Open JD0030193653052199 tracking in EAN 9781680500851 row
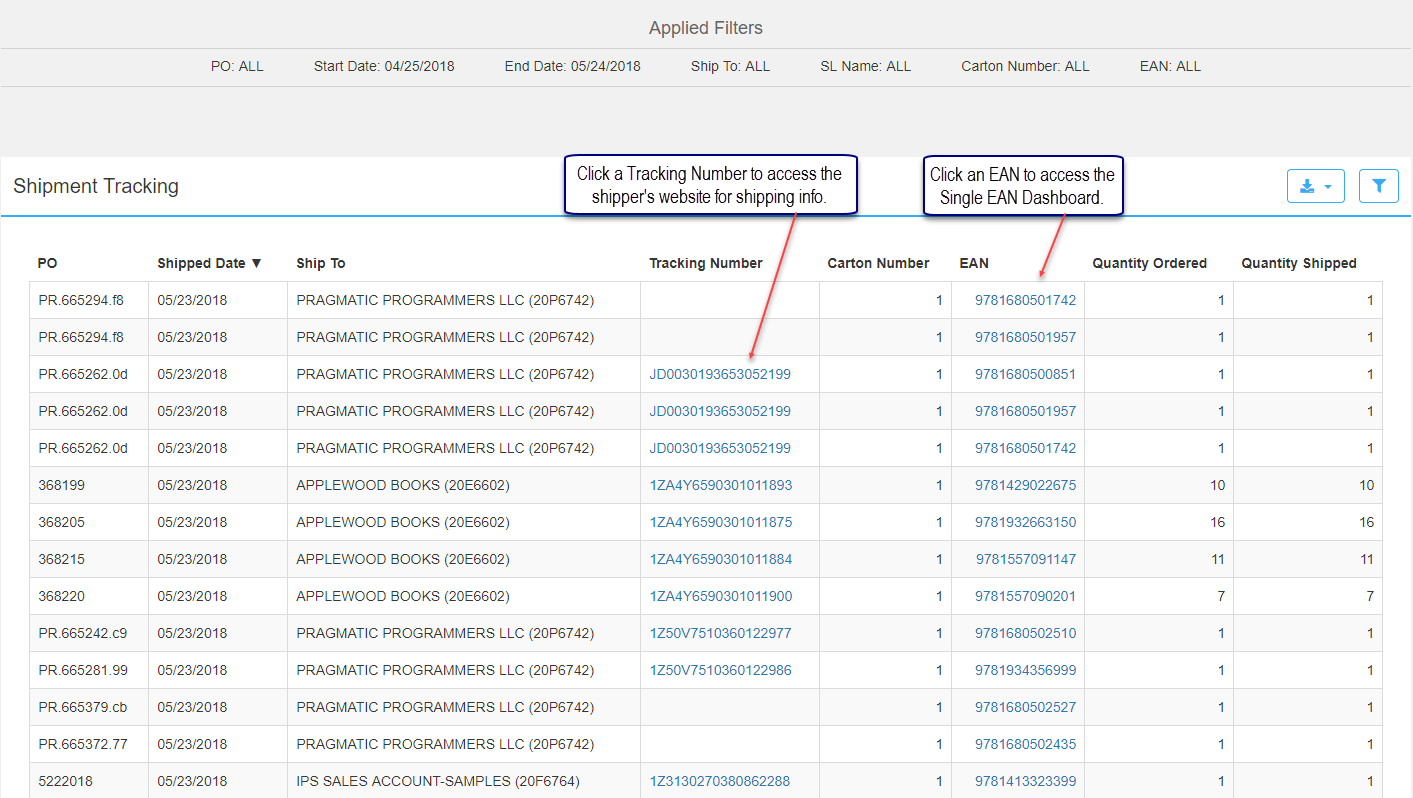Image resolution: width=1413 pixels, height=798 pixels. pos(720,374)
